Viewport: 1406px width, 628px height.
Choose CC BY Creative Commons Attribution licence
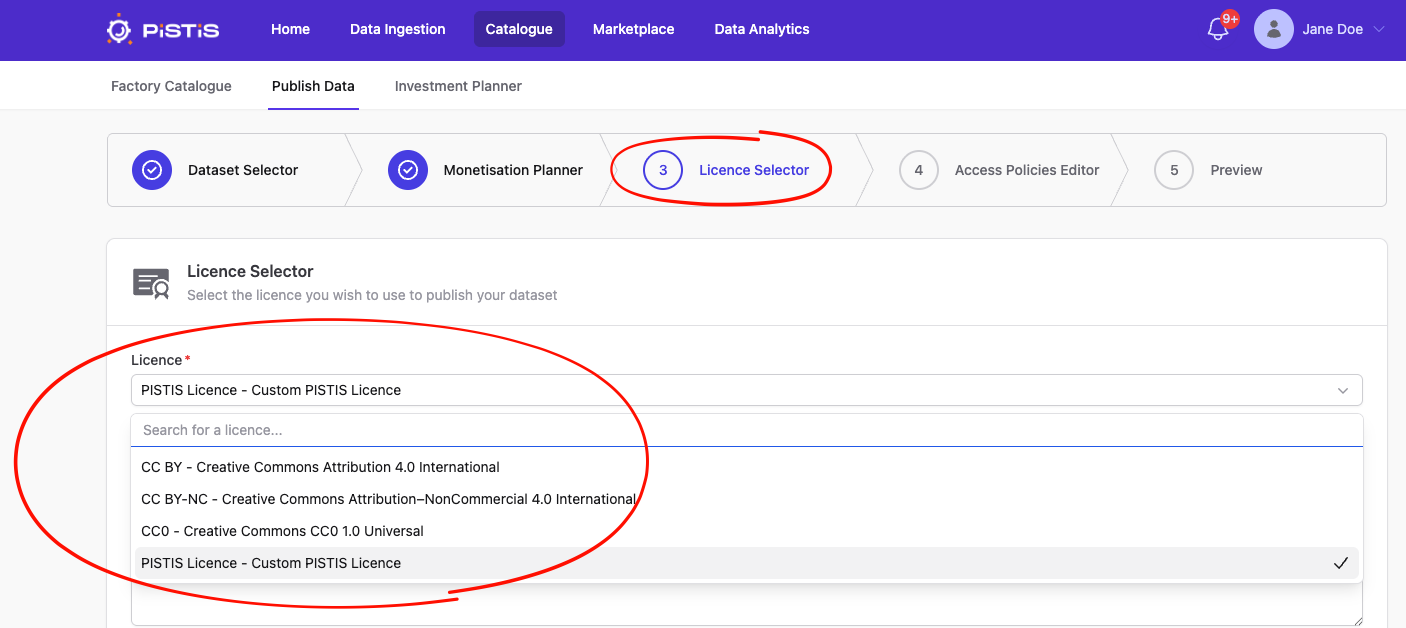click(x=746, y=467)
